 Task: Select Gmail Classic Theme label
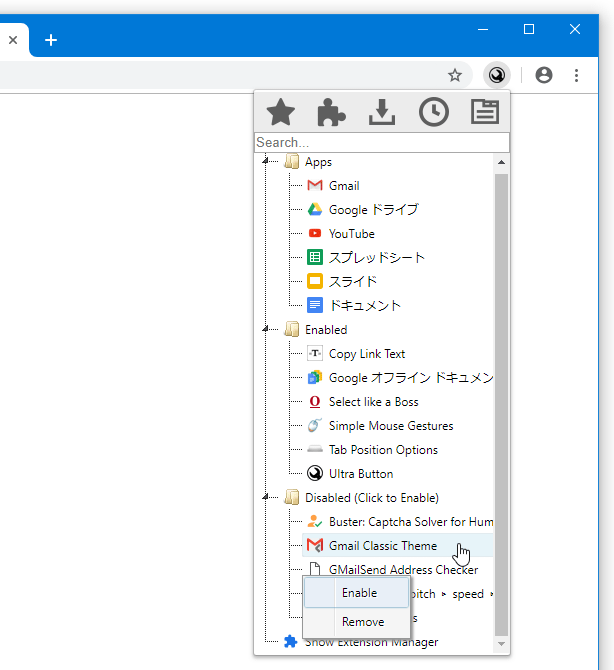(383, 546)
